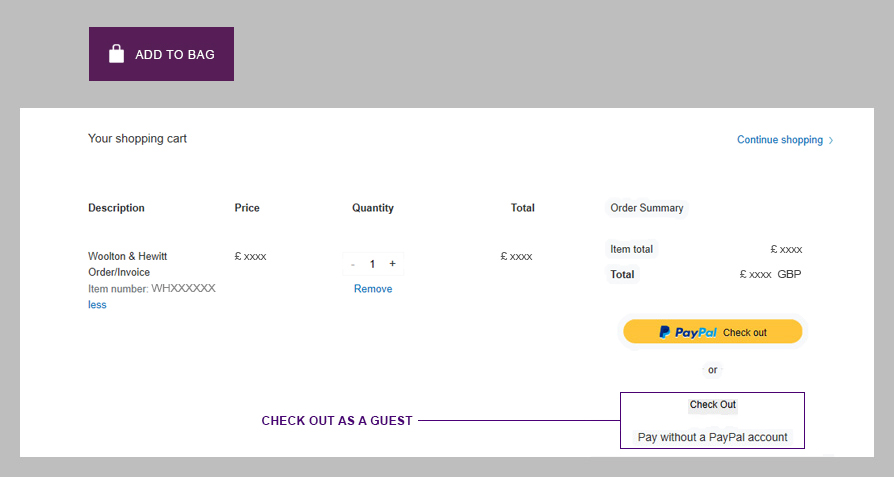The height and width of the screenshot is (477, 894).
Task: Collapse item details with the less link
Action: [x=97, y=305]
